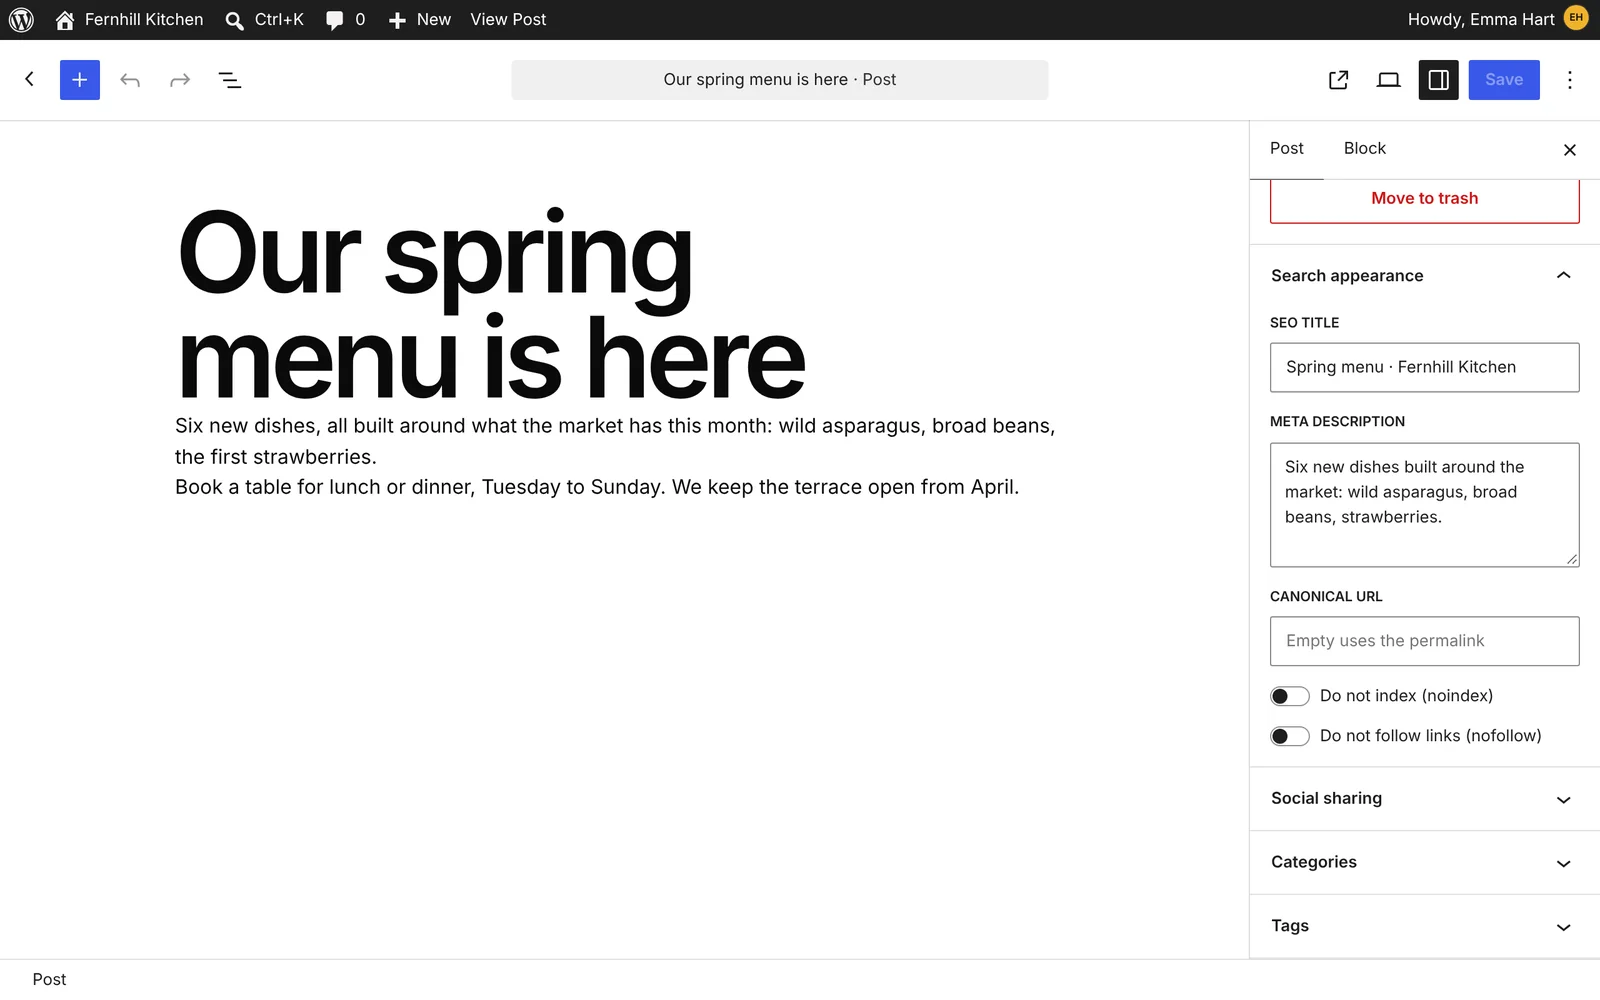Undo the last change

pyautogui.click(x=130, y=80)
